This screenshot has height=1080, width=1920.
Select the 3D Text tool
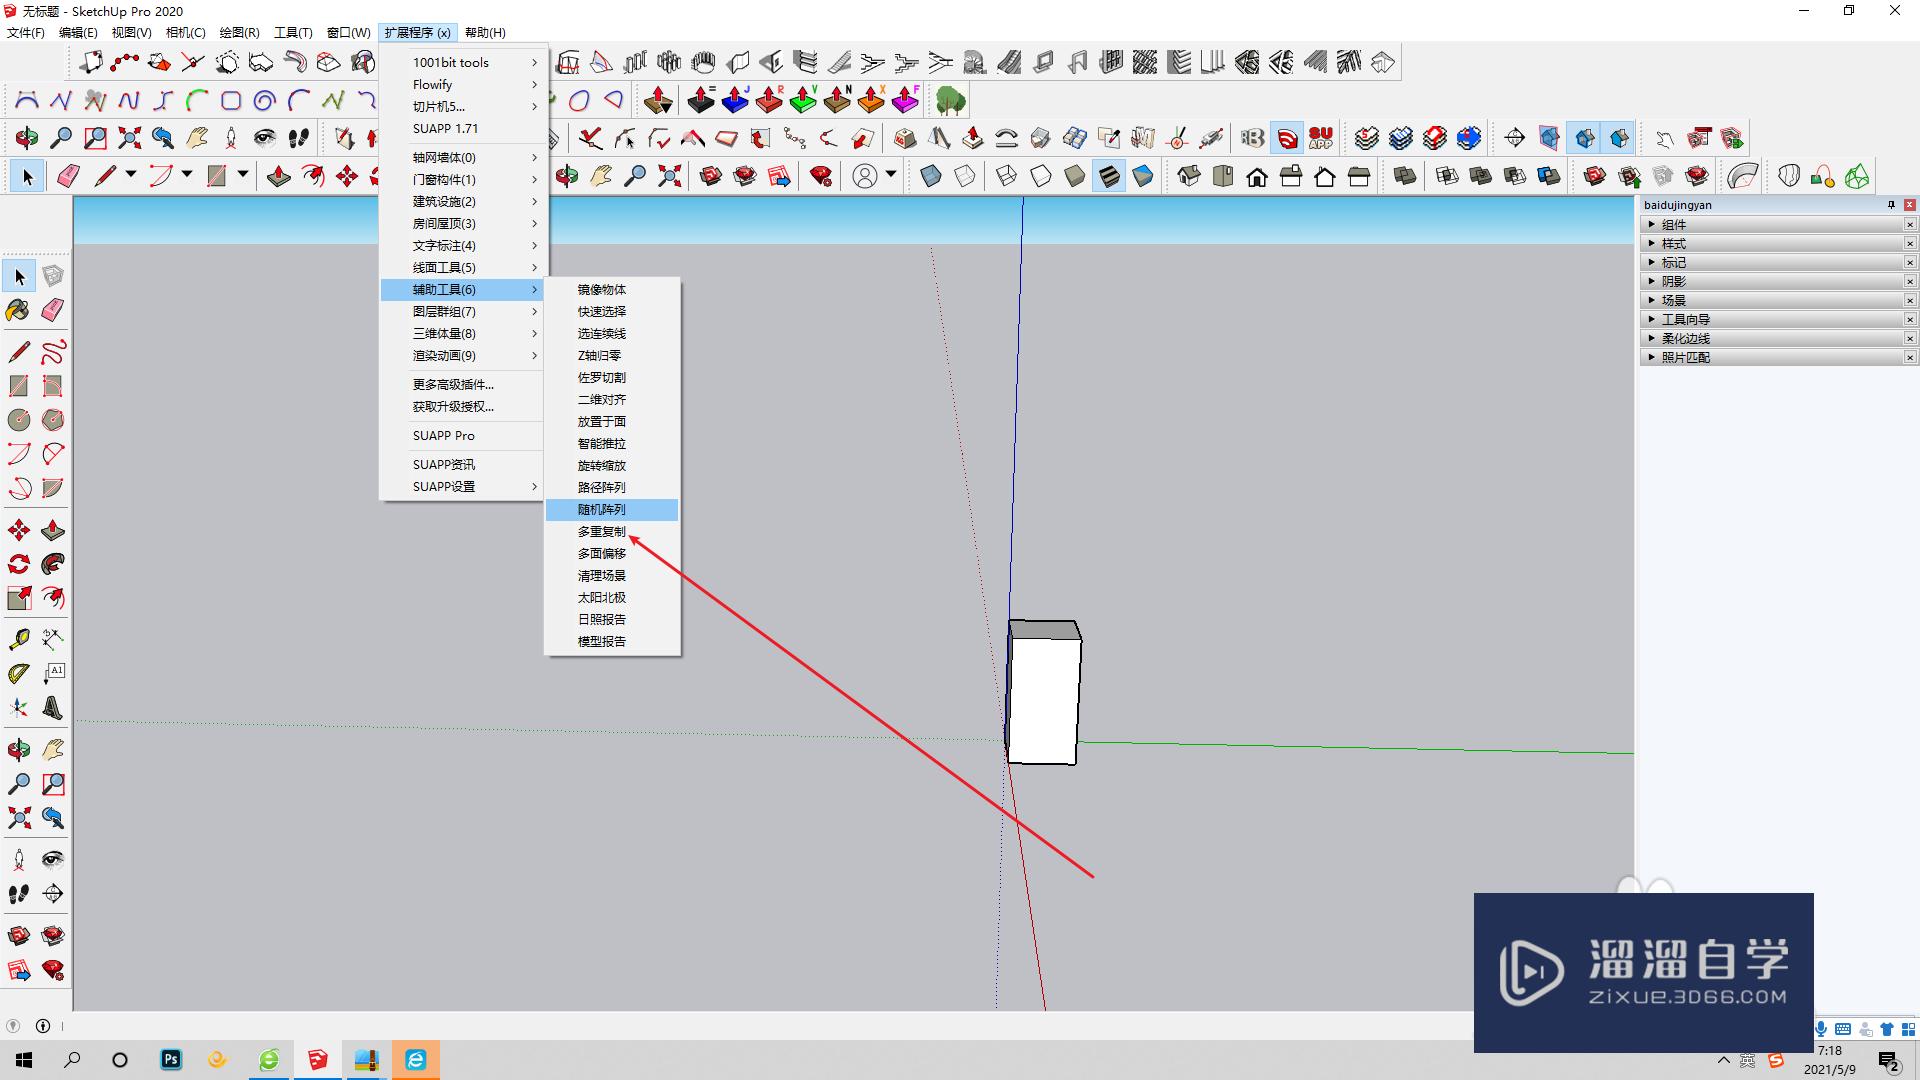(x=53, y=708)
